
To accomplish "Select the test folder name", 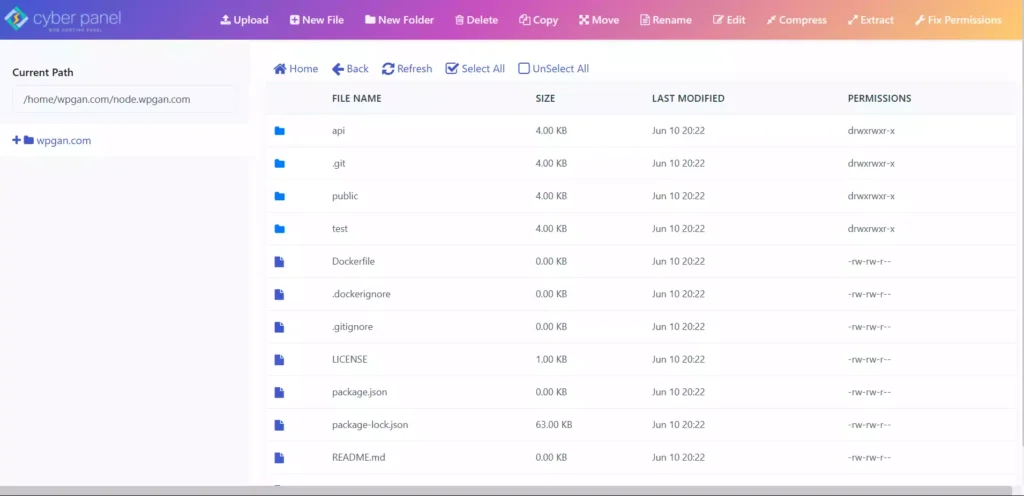I will [x=340, y=229].
